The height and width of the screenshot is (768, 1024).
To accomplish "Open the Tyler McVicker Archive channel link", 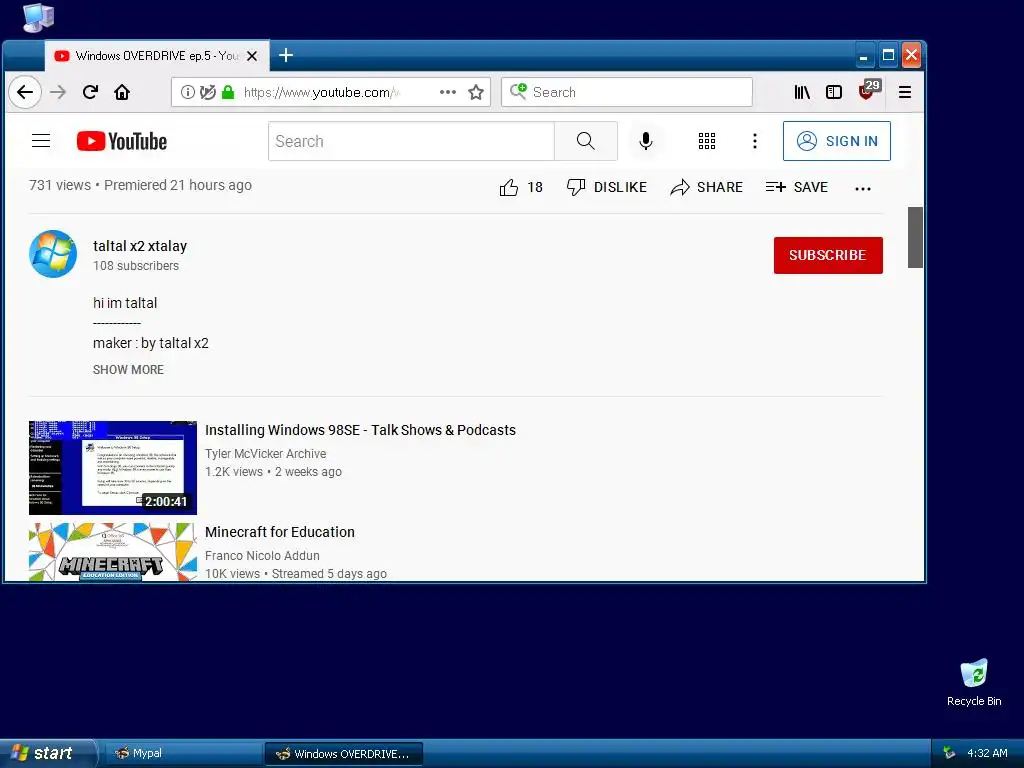I will (x=266, y=454).
